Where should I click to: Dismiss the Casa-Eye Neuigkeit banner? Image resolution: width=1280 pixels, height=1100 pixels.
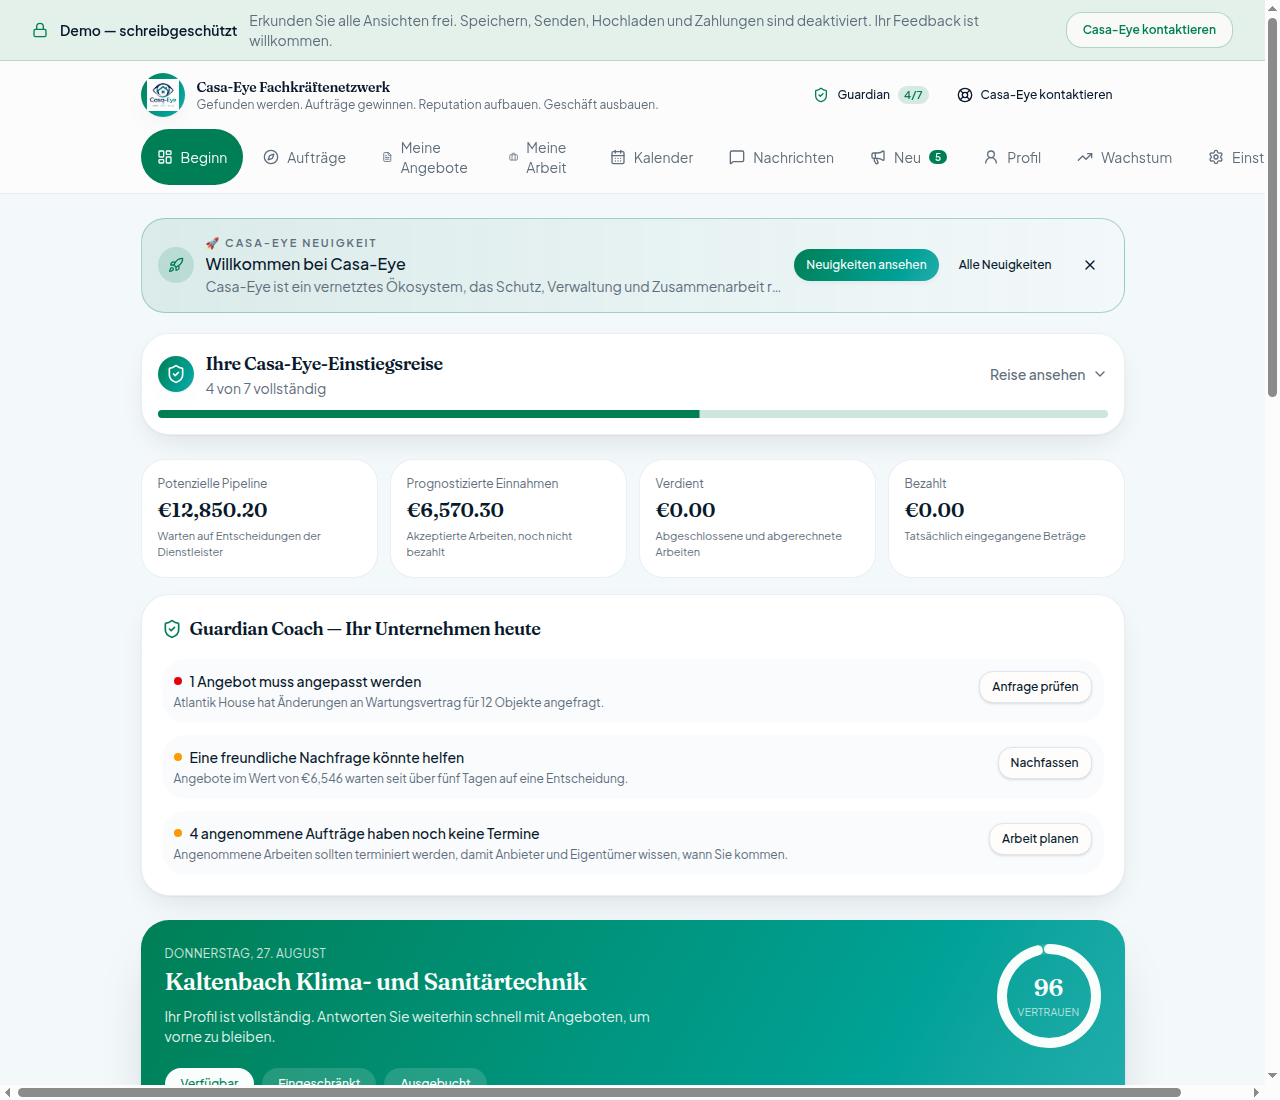[x=1090, y=265]
